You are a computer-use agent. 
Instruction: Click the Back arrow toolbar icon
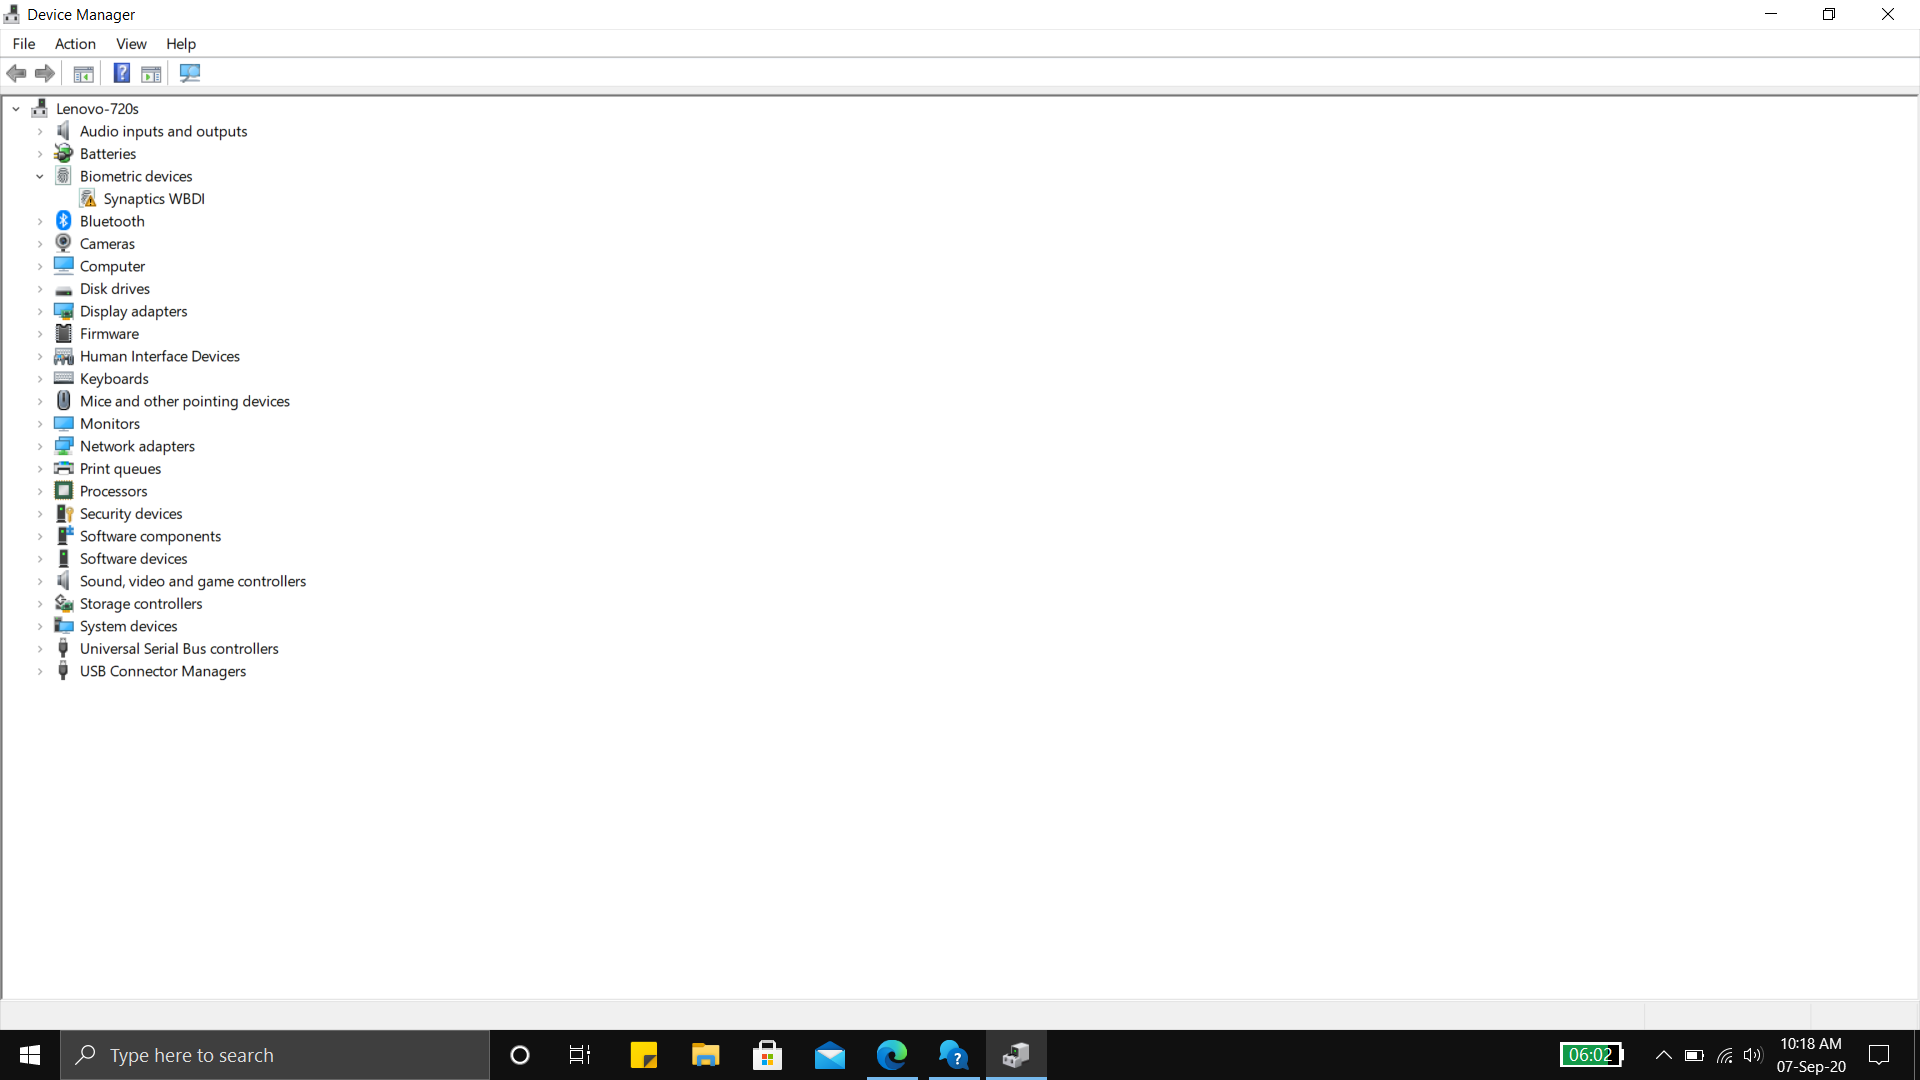[x=16, y=73]
